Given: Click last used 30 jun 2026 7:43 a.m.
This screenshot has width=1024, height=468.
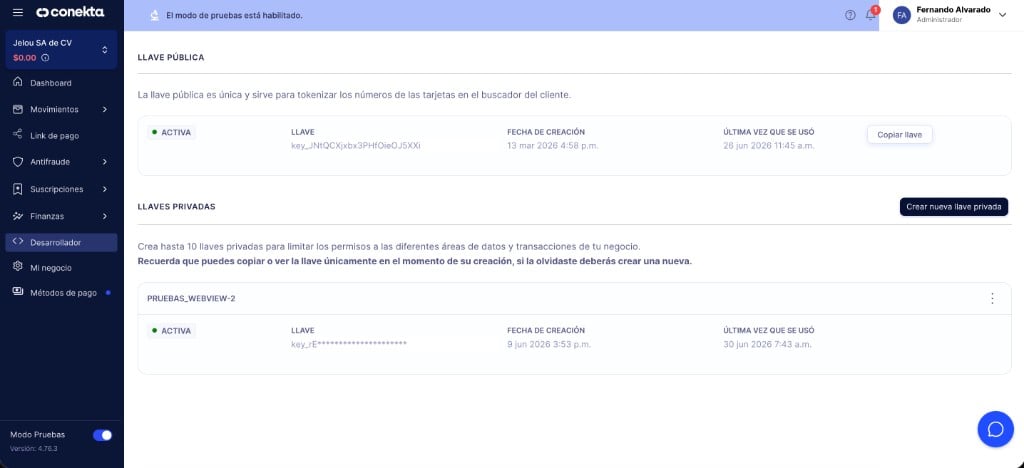Looking at the screenshot, I should [767, 344].
